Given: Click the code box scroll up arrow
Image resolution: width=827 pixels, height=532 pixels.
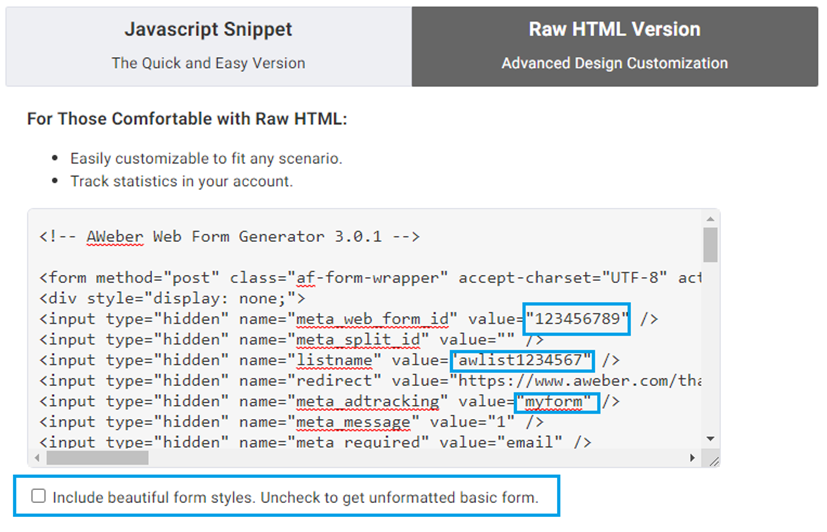Looking at the screenshot, I should click(x=710, y=219).
